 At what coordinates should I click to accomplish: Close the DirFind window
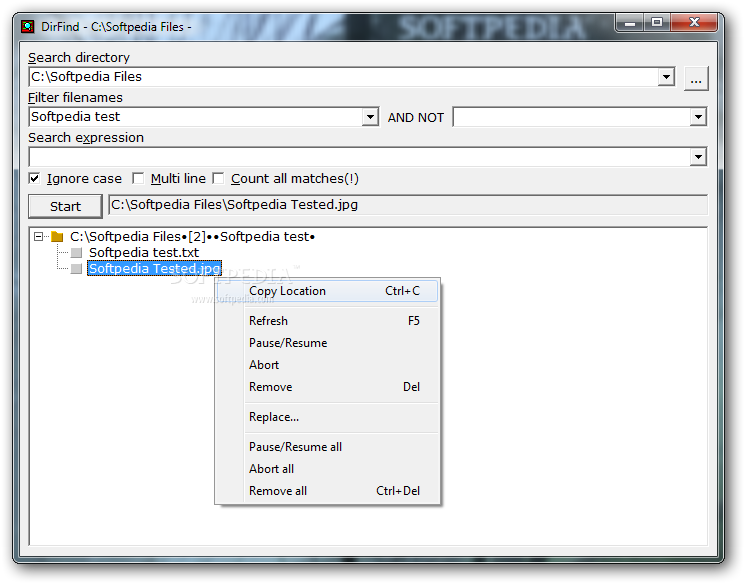[694, 22]
